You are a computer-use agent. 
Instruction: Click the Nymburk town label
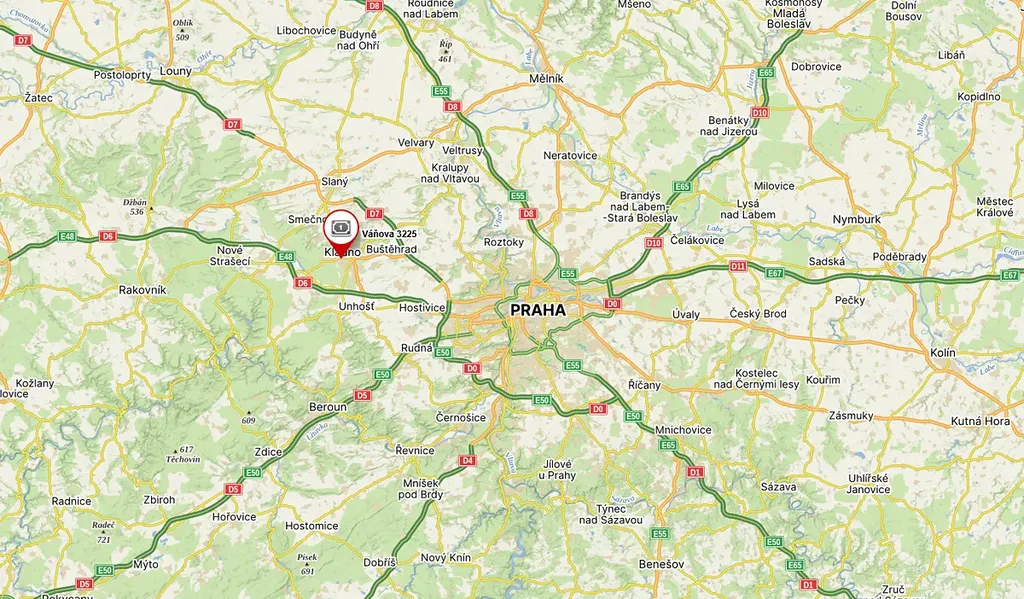tap(857, 220)
